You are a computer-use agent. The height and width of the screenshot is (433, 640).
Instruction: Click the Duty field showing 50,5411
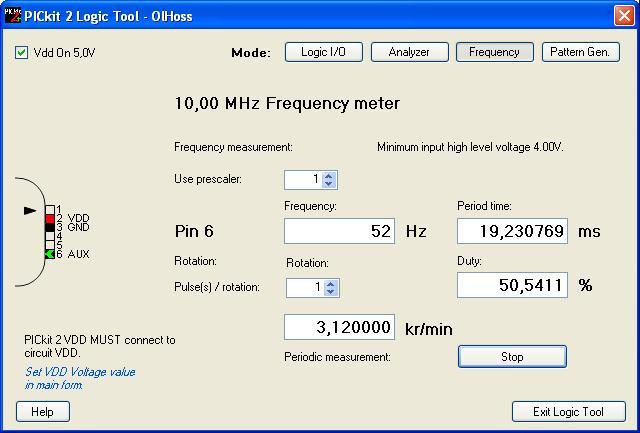pyautogui.click(x=512, y=285)
